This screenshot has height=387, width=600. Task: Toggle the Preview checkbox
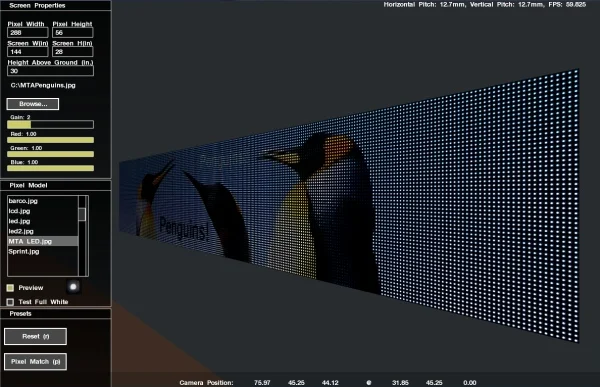10,287
